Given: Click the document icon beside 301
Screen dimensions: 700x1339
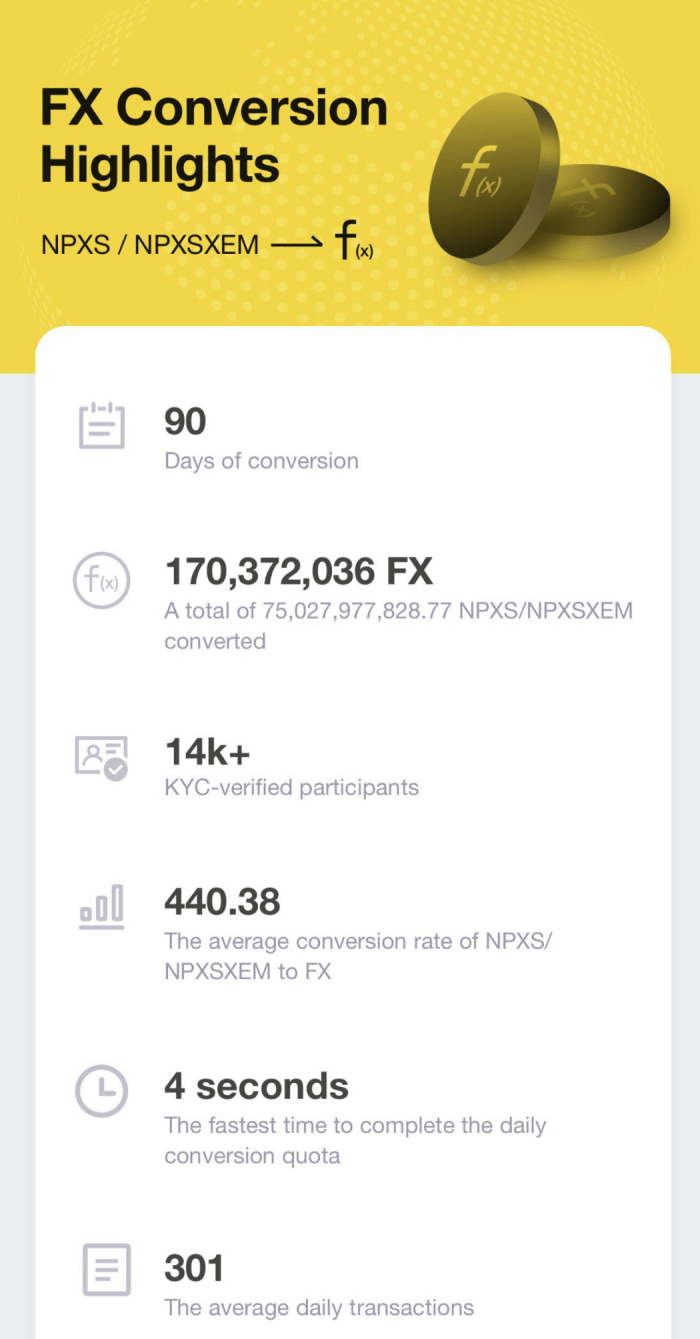Looking at the screenshot, I should (x=104, y=1270).
